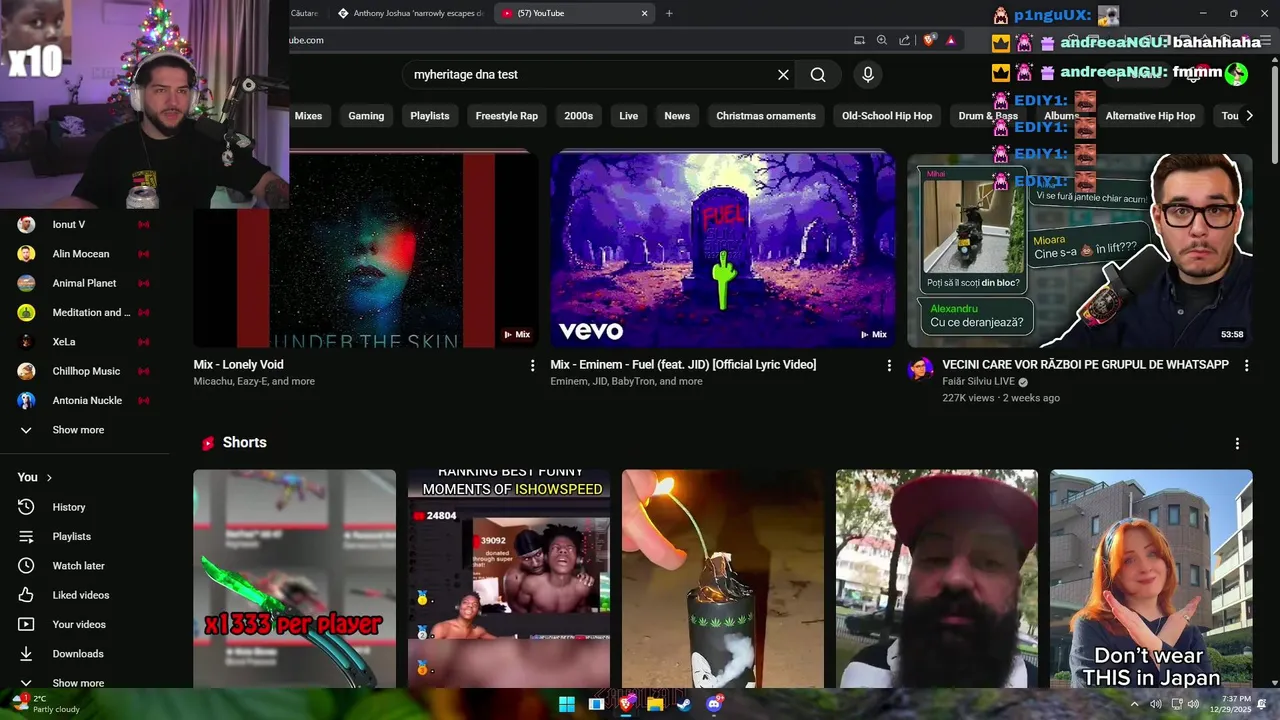Select the Live filter chip
The width and height of the screenshot is (1280, 720).
pyautogui.click(x=628, y=116)
